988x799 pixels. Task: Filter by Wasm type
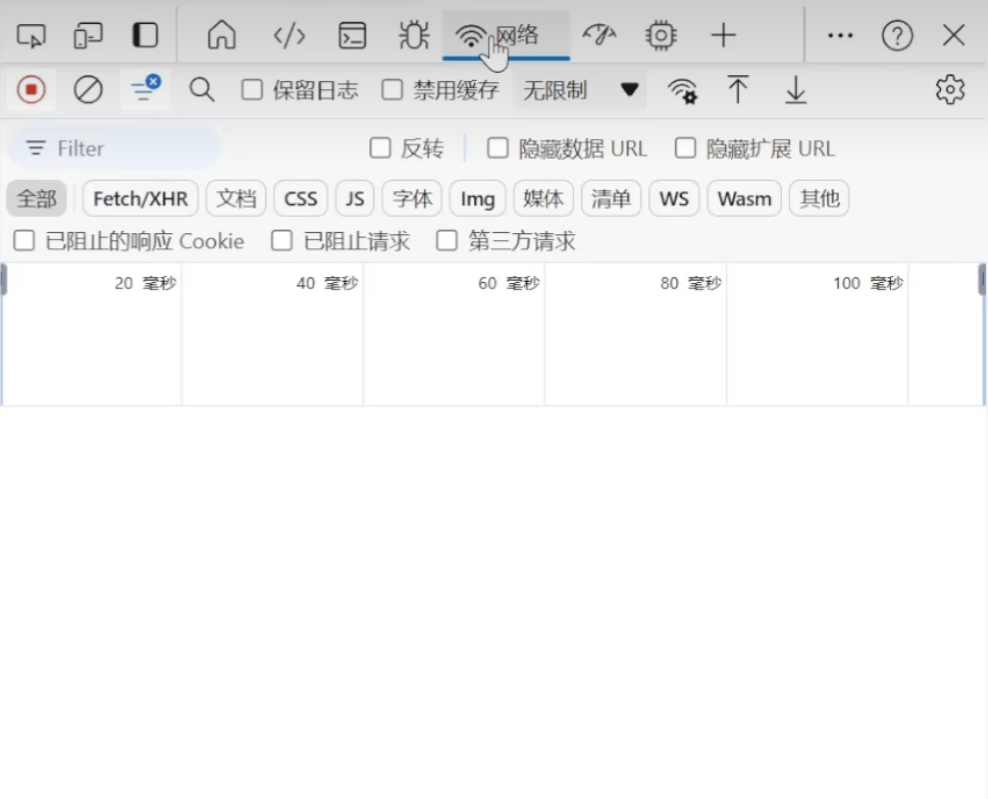[x=744, y=198]
